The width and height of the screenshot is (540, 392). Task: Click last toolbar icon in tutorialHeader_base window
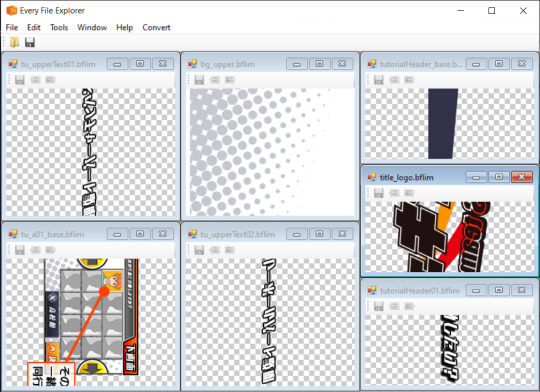409,80
